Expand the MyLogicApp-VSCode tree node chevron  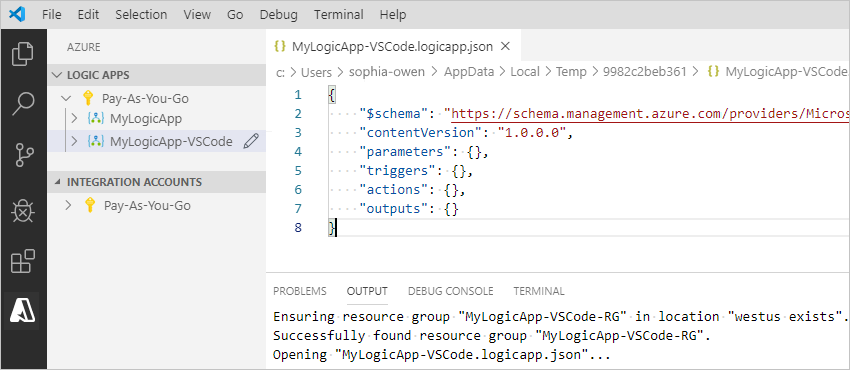(x=75, y=142)
